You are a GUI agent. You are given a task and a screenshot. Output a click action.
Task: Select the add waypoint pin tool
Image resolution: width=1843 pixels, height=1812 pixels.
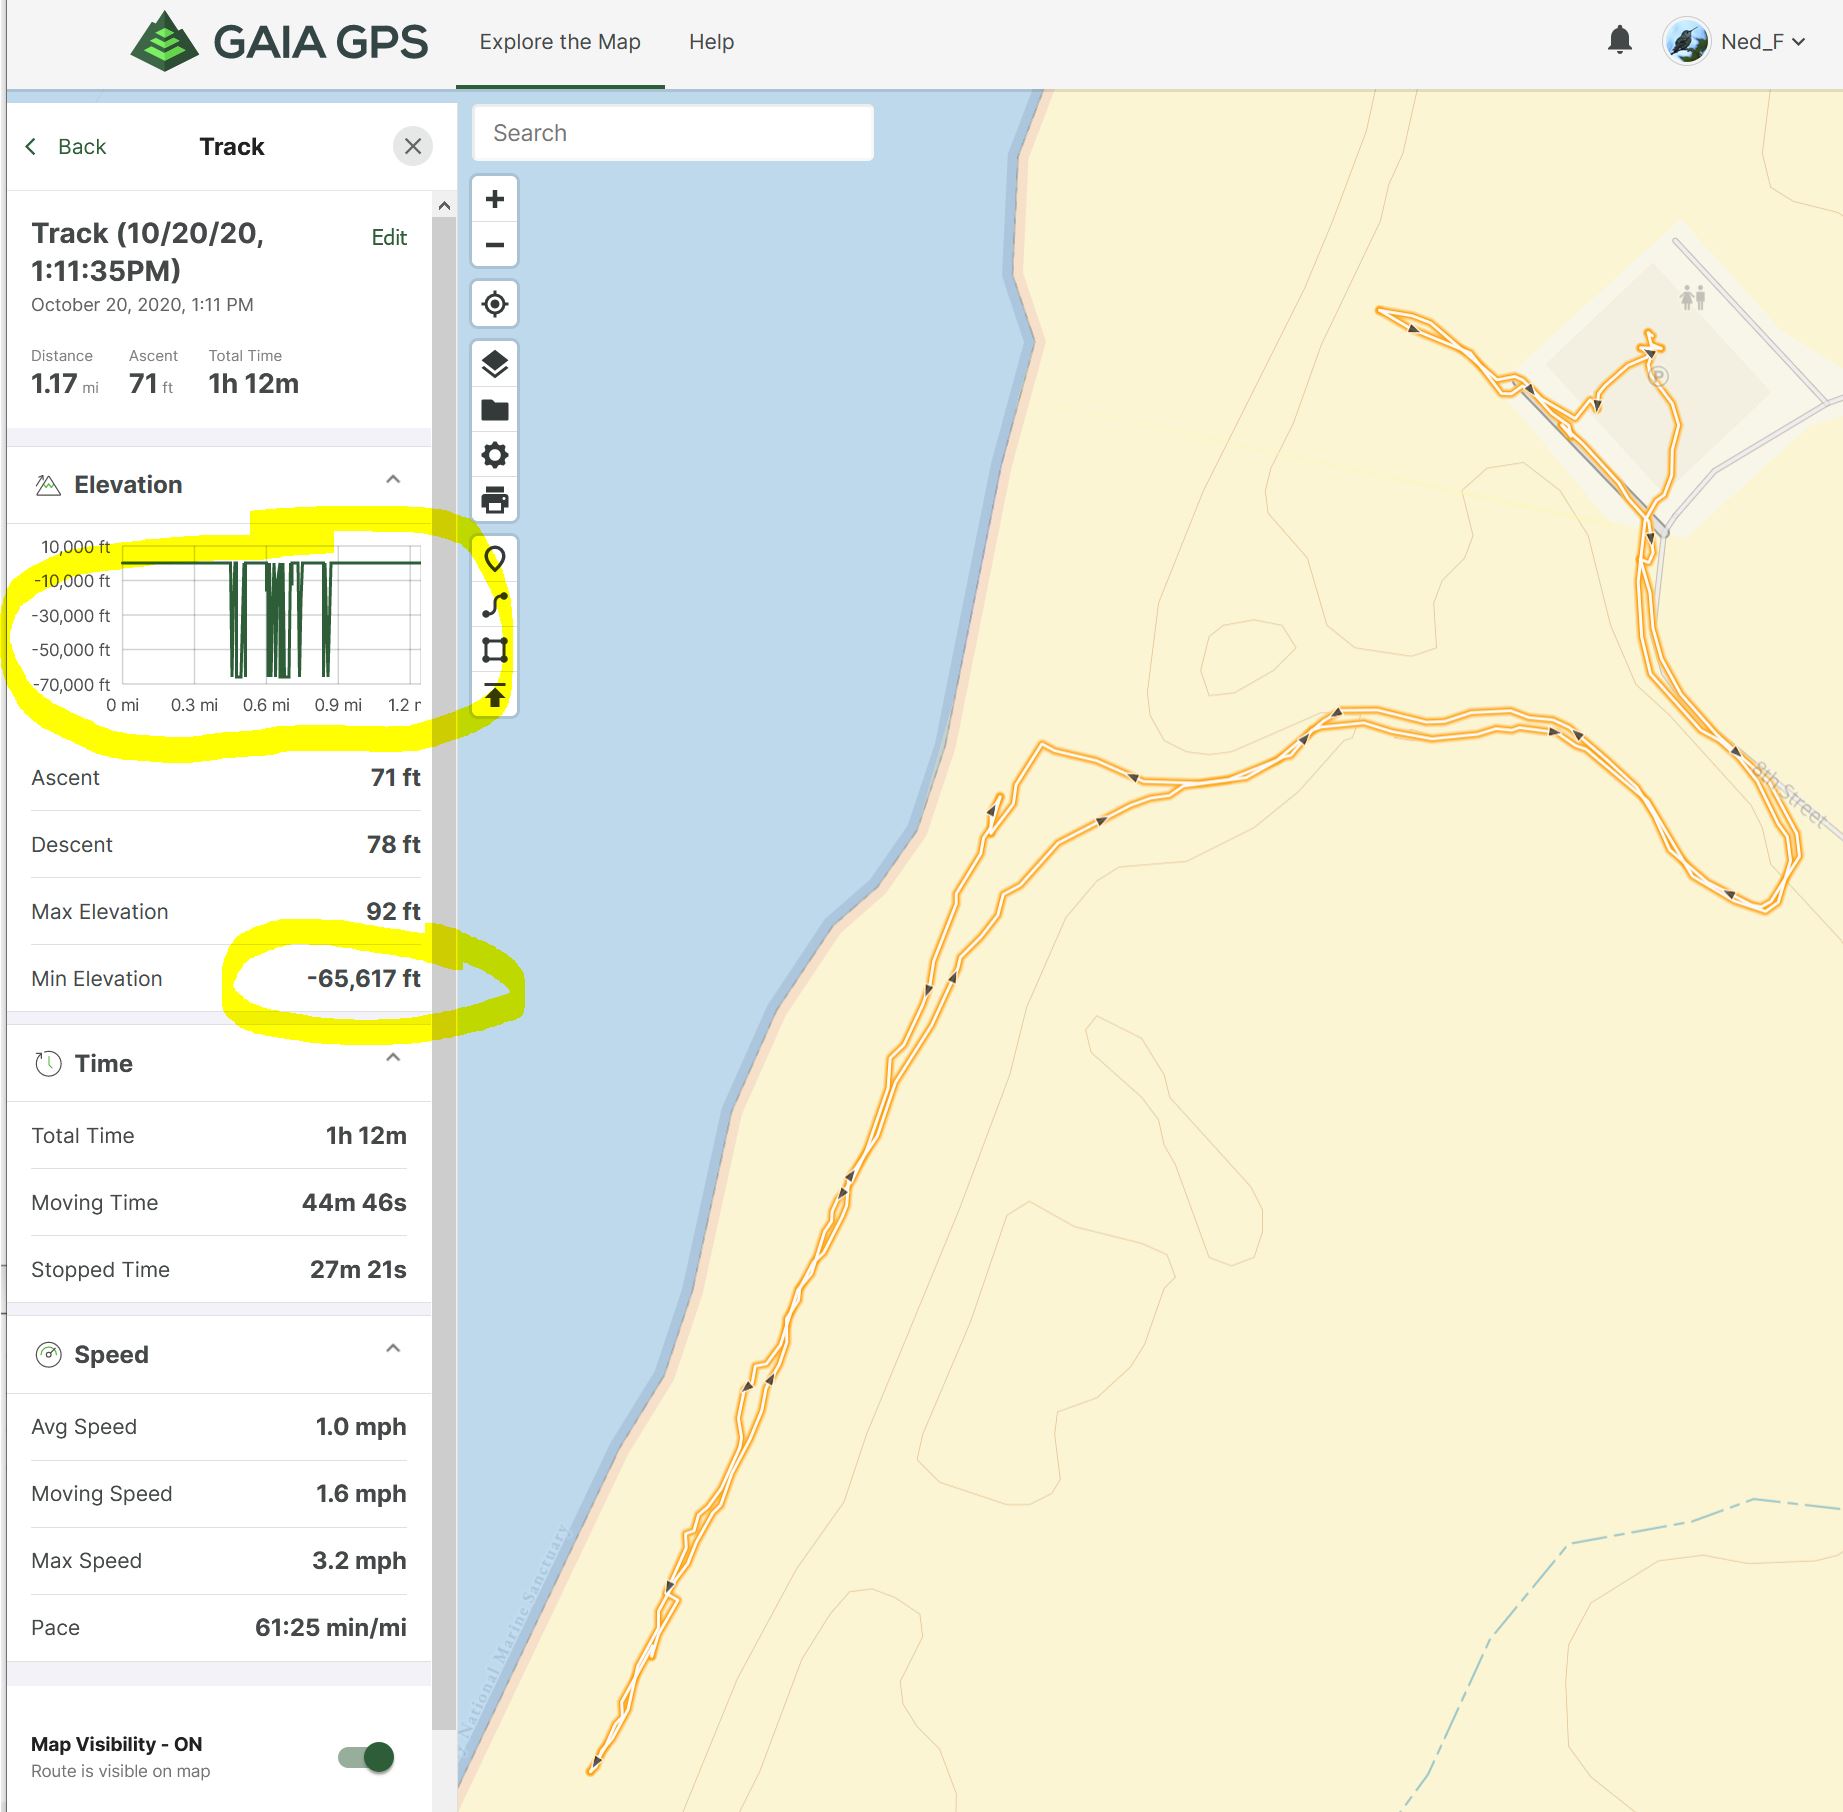pyautogui.click(x=494, y=559)
